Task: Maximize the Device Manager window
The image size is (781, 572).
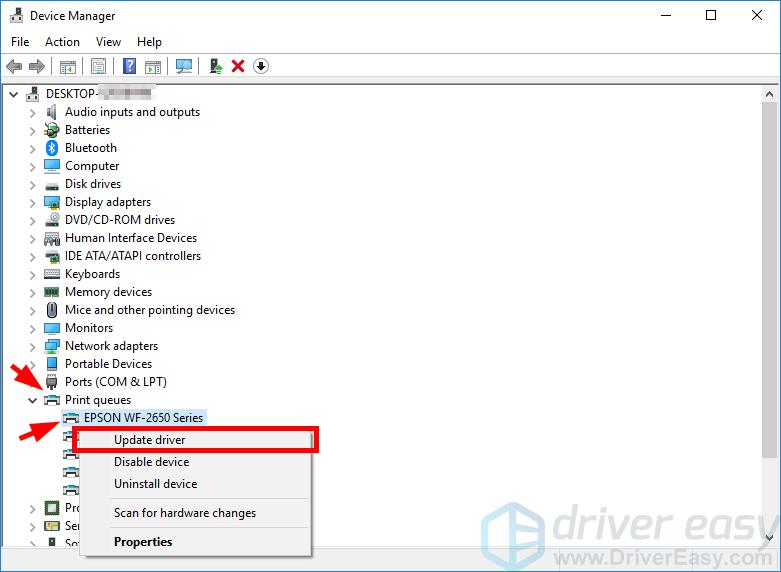Action: click(711, 15)
